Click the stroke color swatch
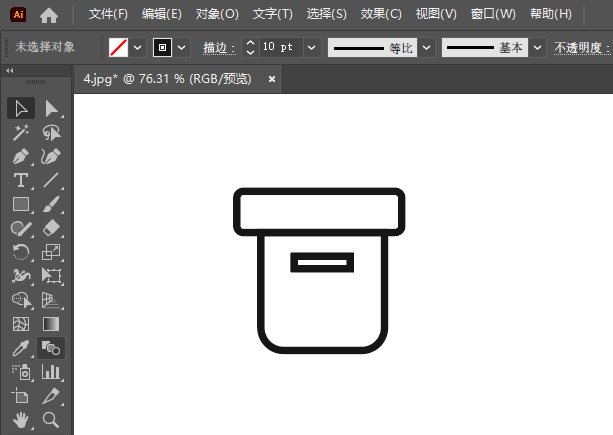 [162, 47]
